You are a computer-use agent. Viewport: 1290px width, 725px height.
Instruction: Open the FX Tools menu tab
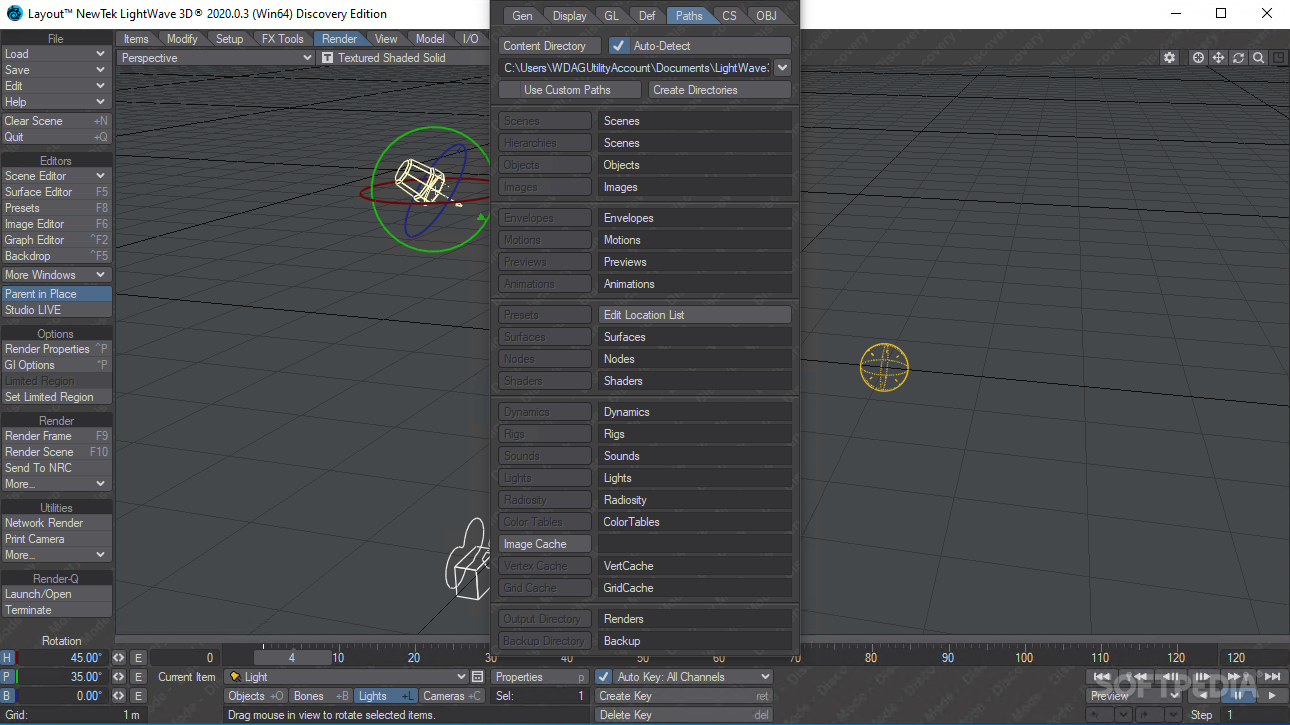(283, 39)
